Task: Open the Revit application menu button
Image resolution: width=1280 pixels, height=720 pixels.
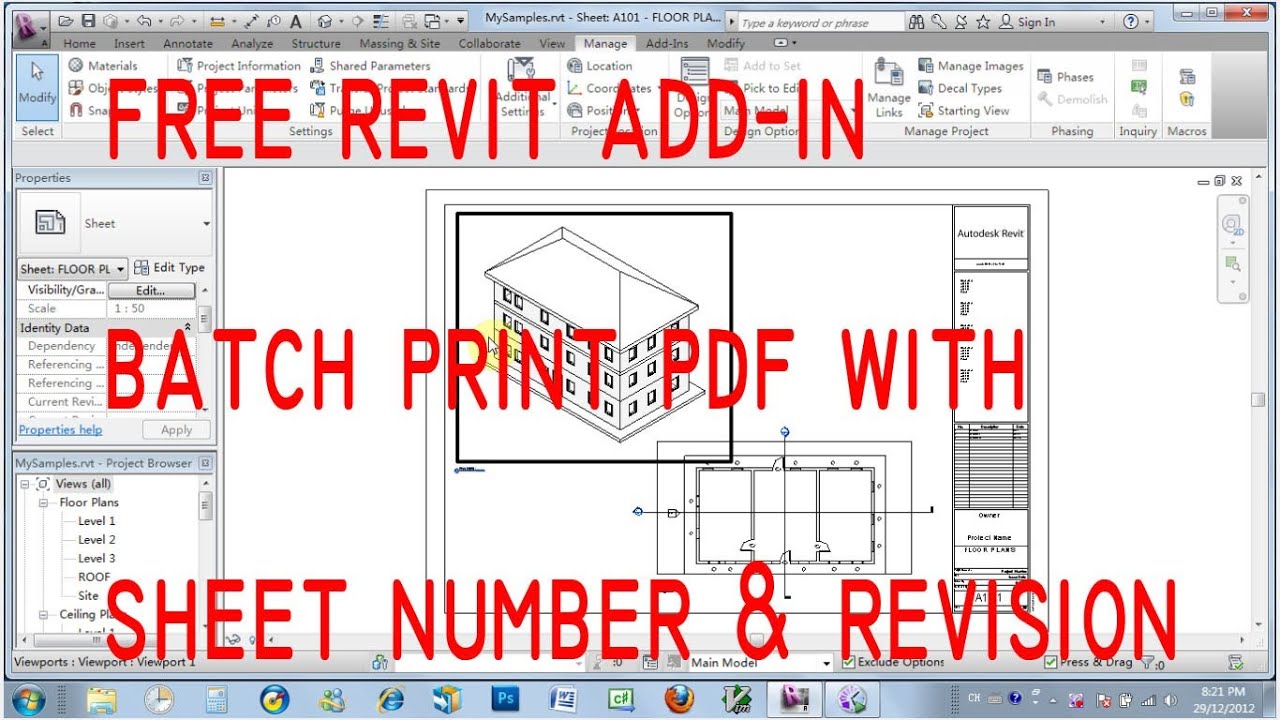Action: (29, 27)
